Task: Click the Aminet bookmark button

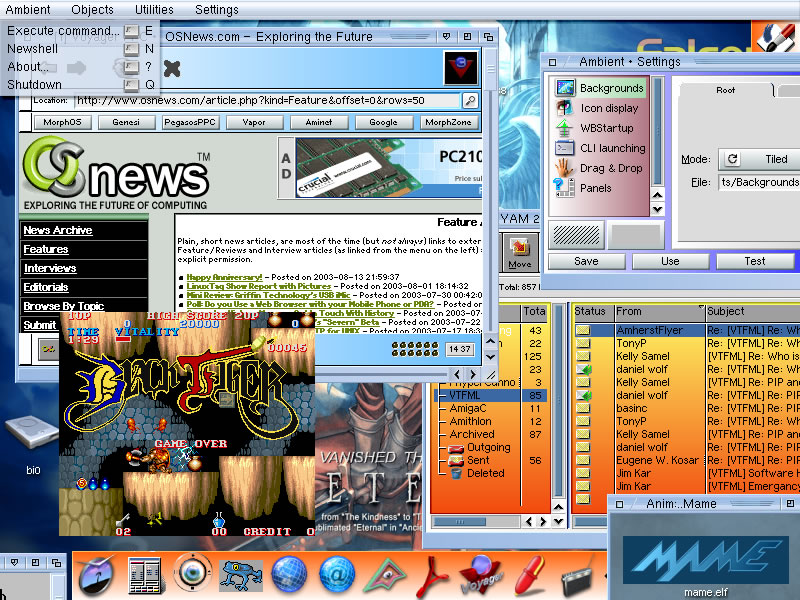Action: point(319,122)
